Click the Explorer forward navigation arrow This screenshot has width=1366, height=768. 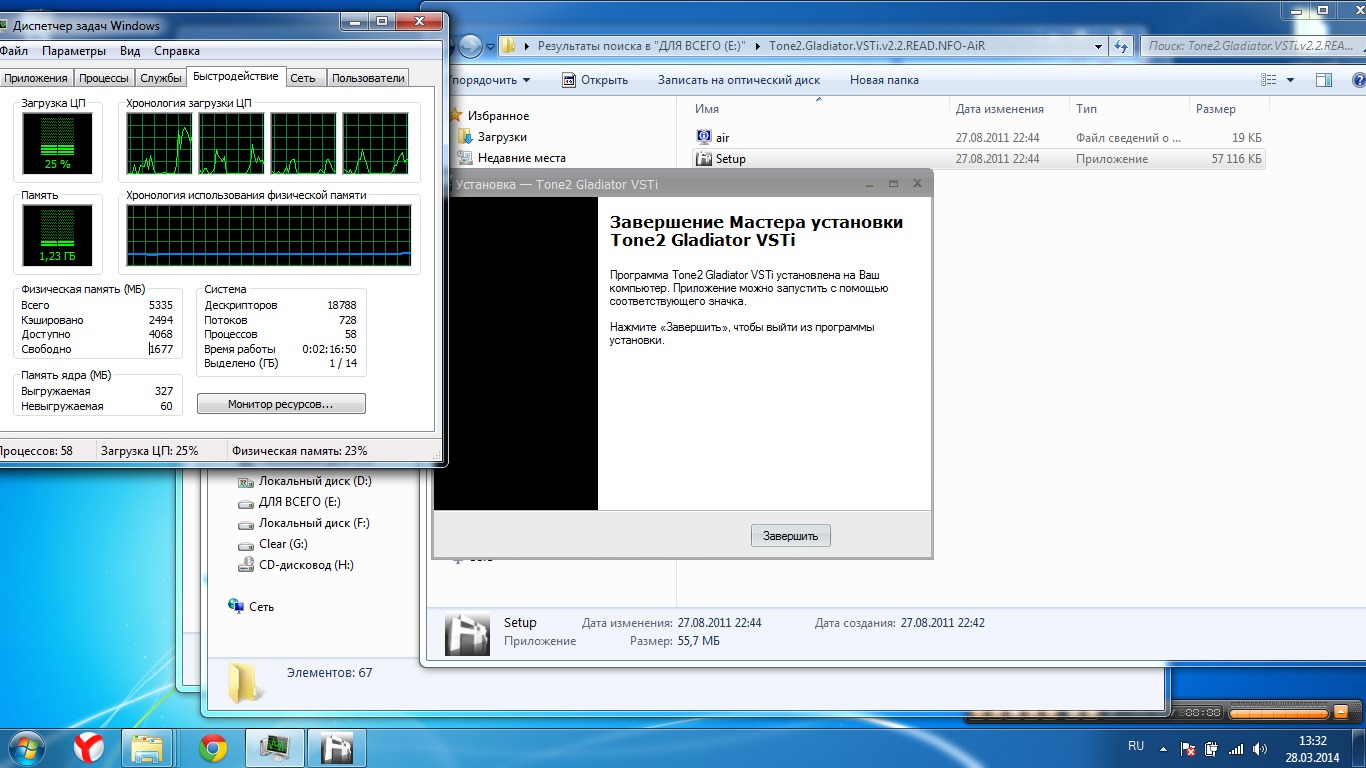[470, 45]
